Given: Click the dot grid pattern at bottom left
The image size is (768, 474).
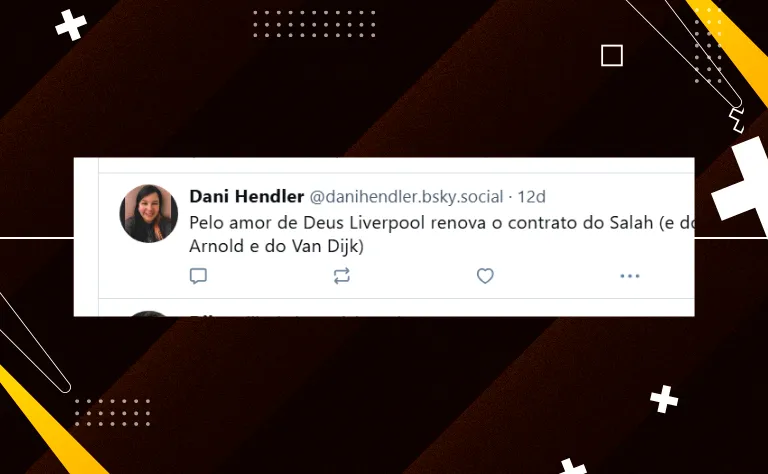Looking at the screenshot, I should [x=112, y=412].
